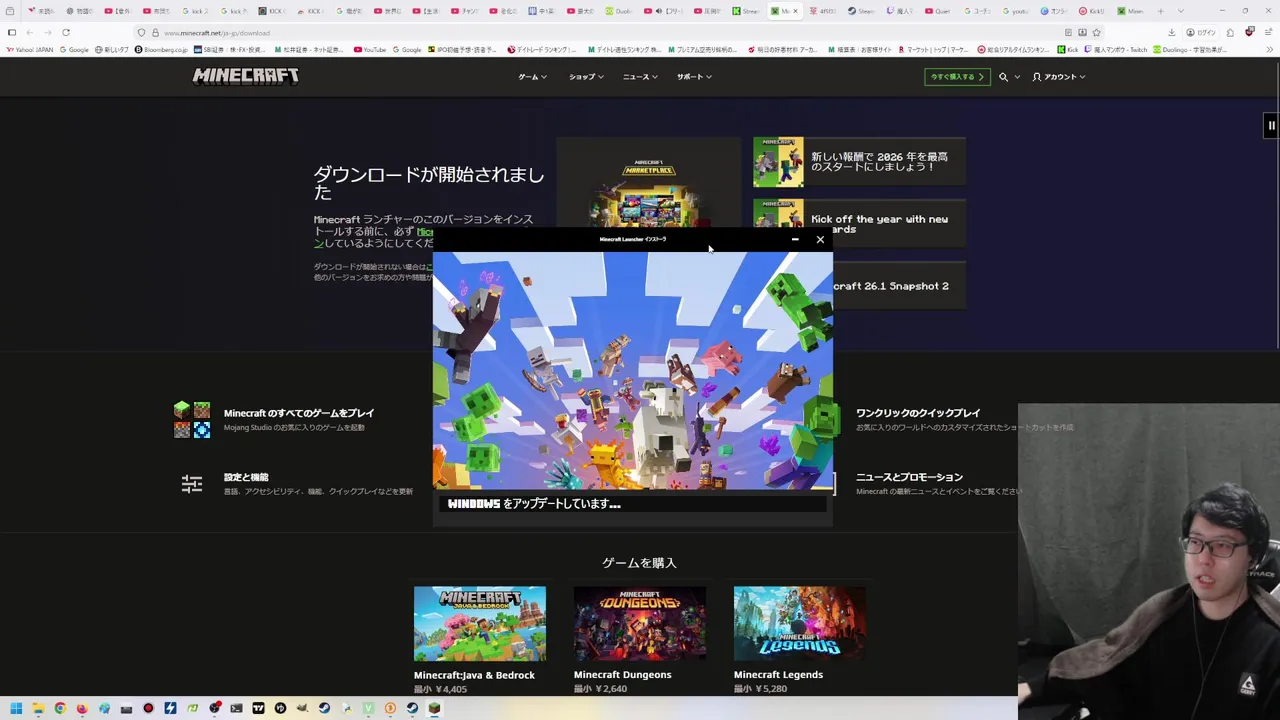Click the ニュースとプロモーション heading
This screenshot has width=1280, height=720.
pos(909,477)
